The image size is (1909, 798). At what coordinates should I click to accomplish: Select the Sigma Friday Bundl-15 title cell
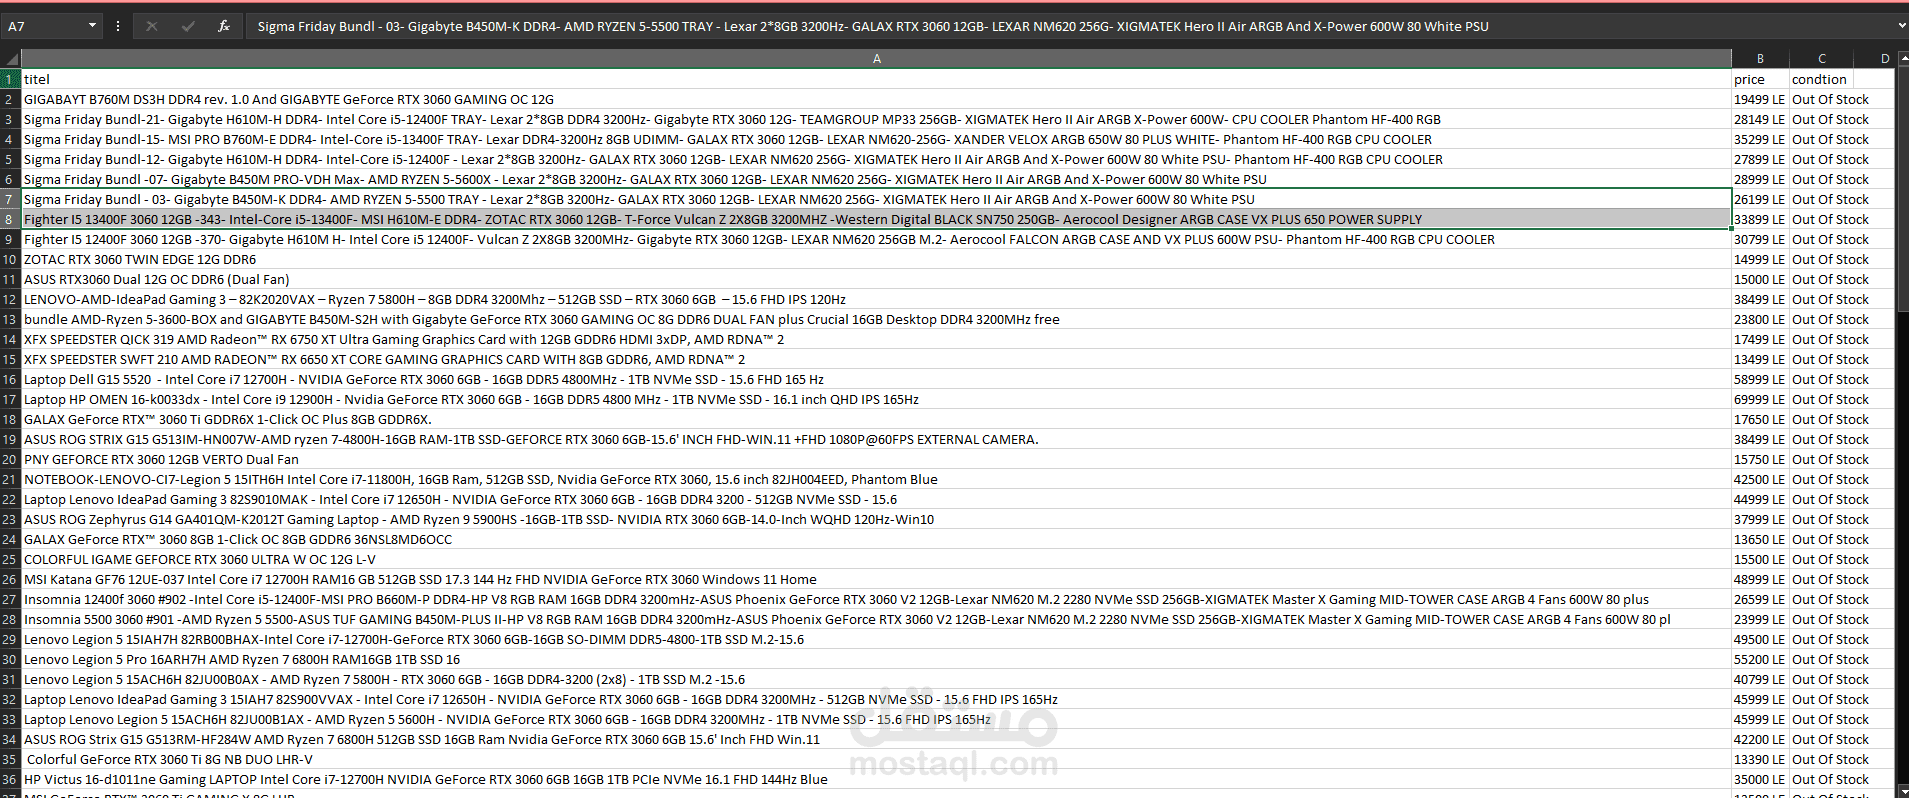coord(876,139)
